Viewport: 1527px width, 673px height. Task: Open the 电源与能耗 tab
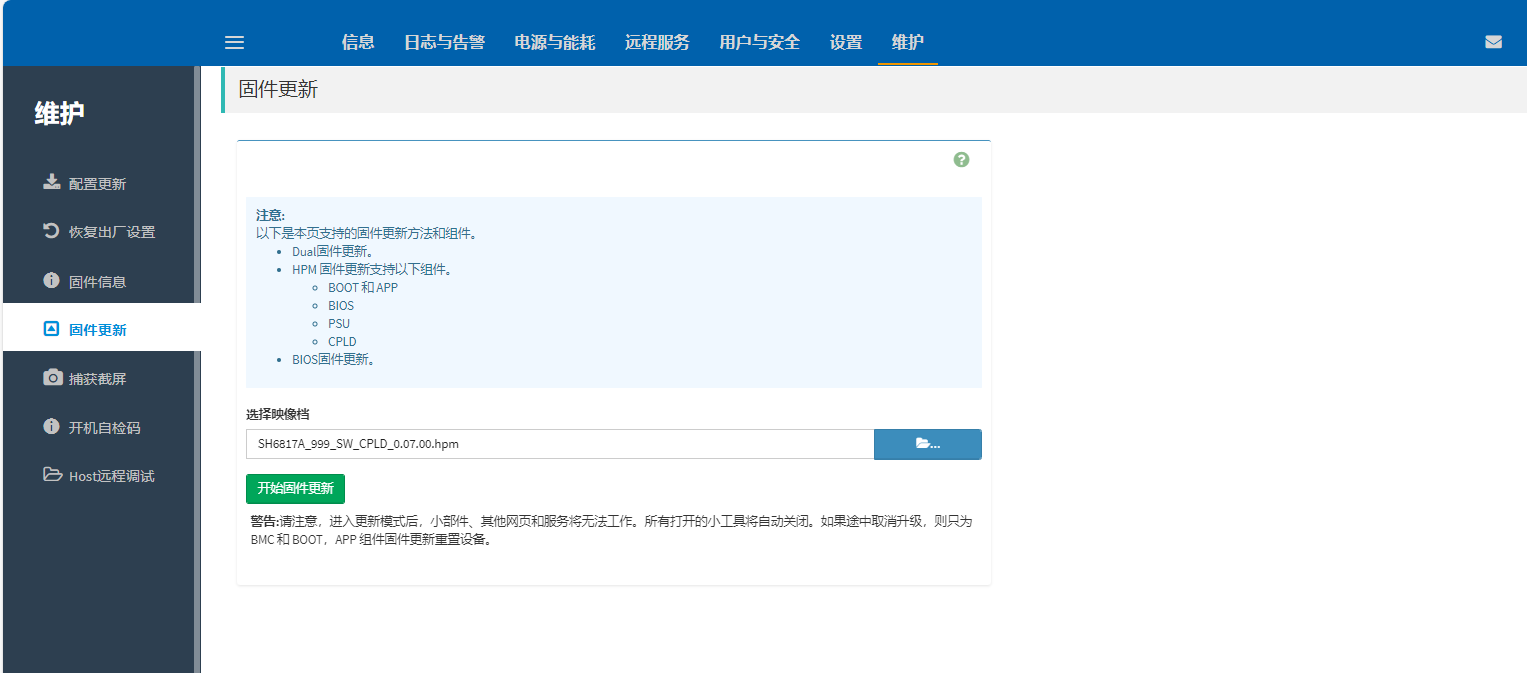point(554,42)
